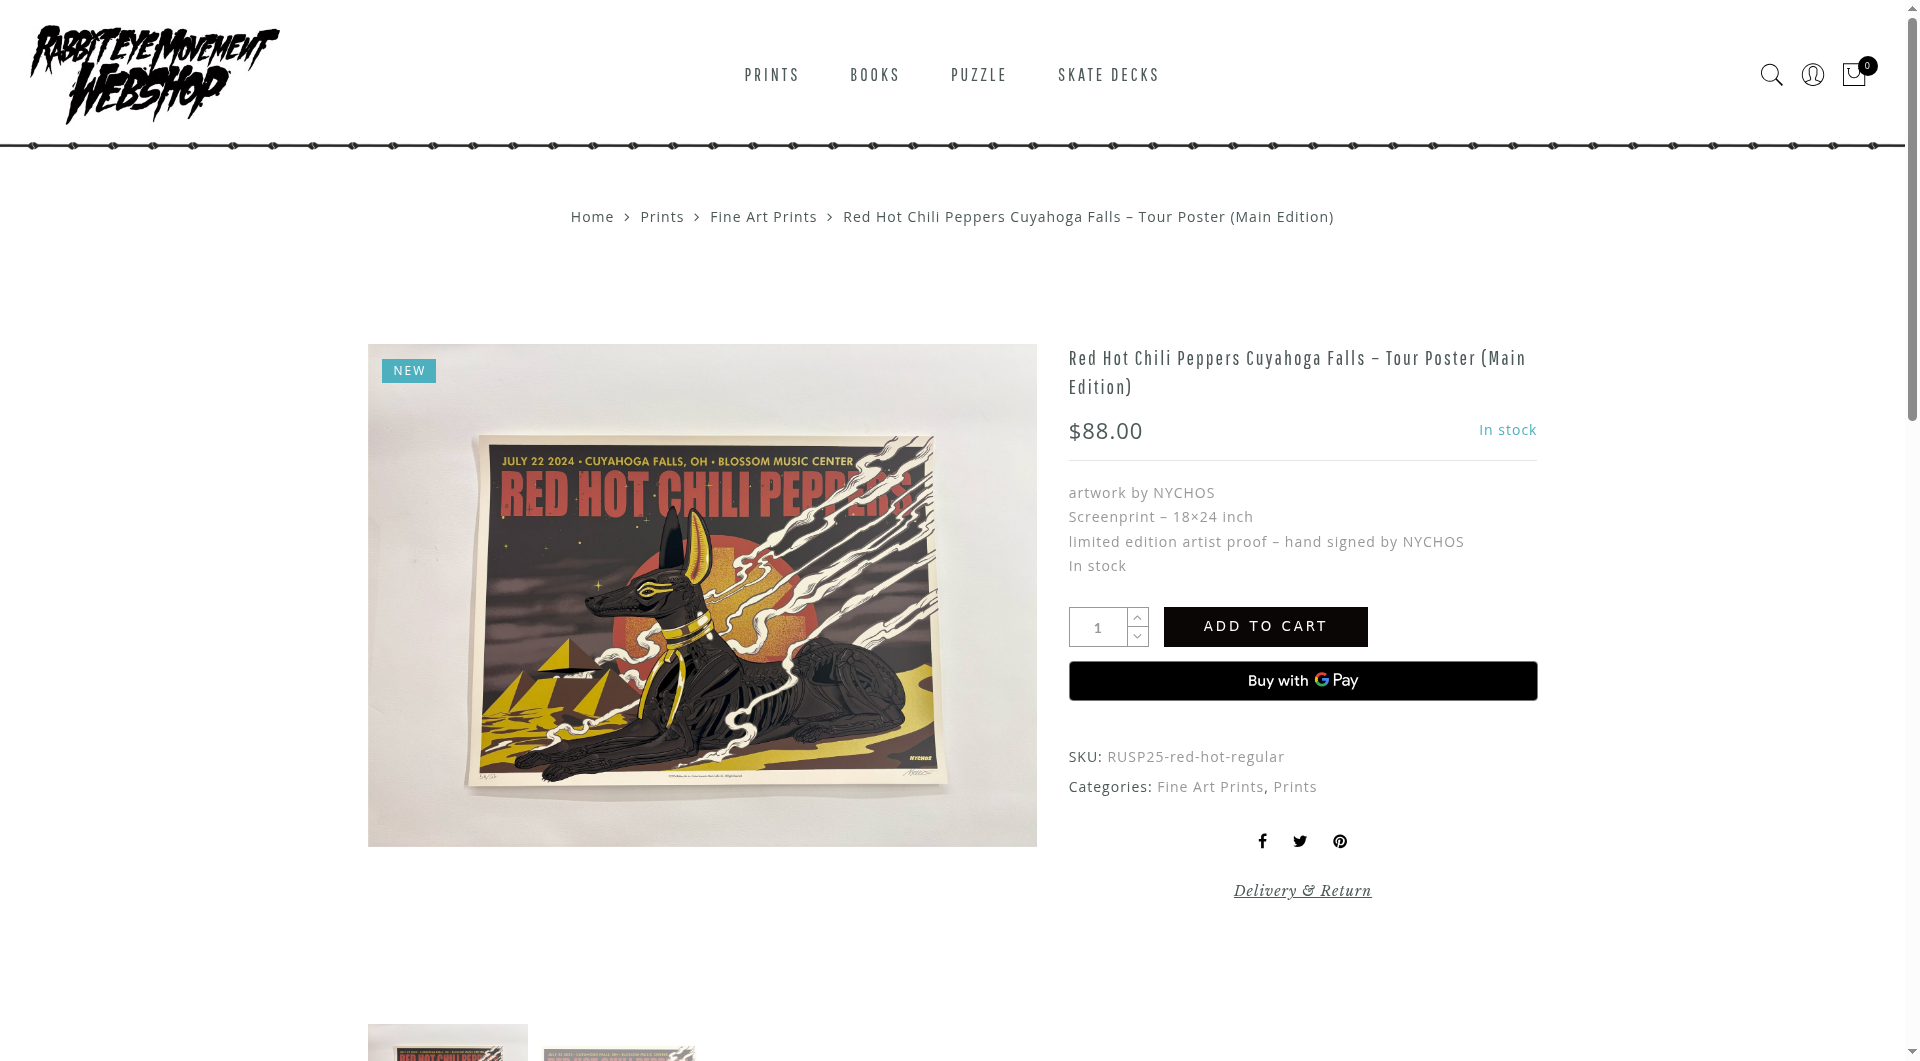Click the Rabbit Eye Movement Webshop logo

pos(155,75)
